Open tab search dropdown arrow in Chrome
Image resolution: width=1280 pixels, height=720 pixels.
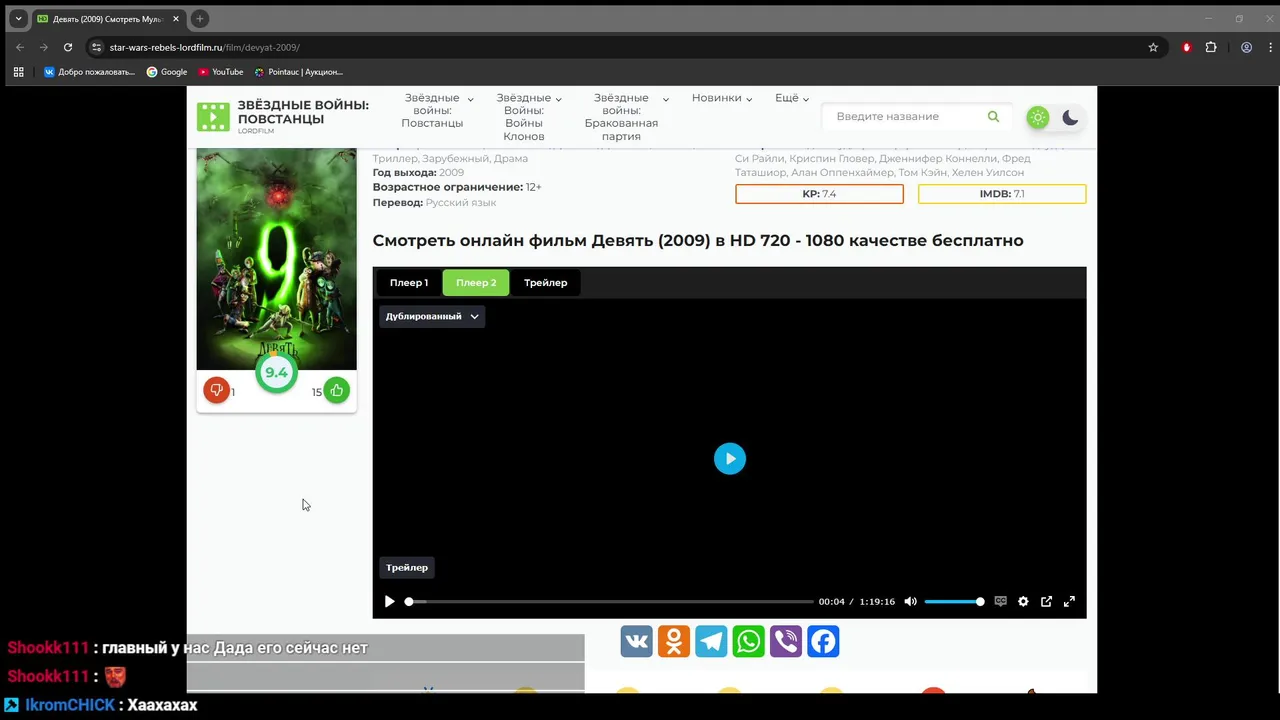pyautogui.click(x=18, y=19)
